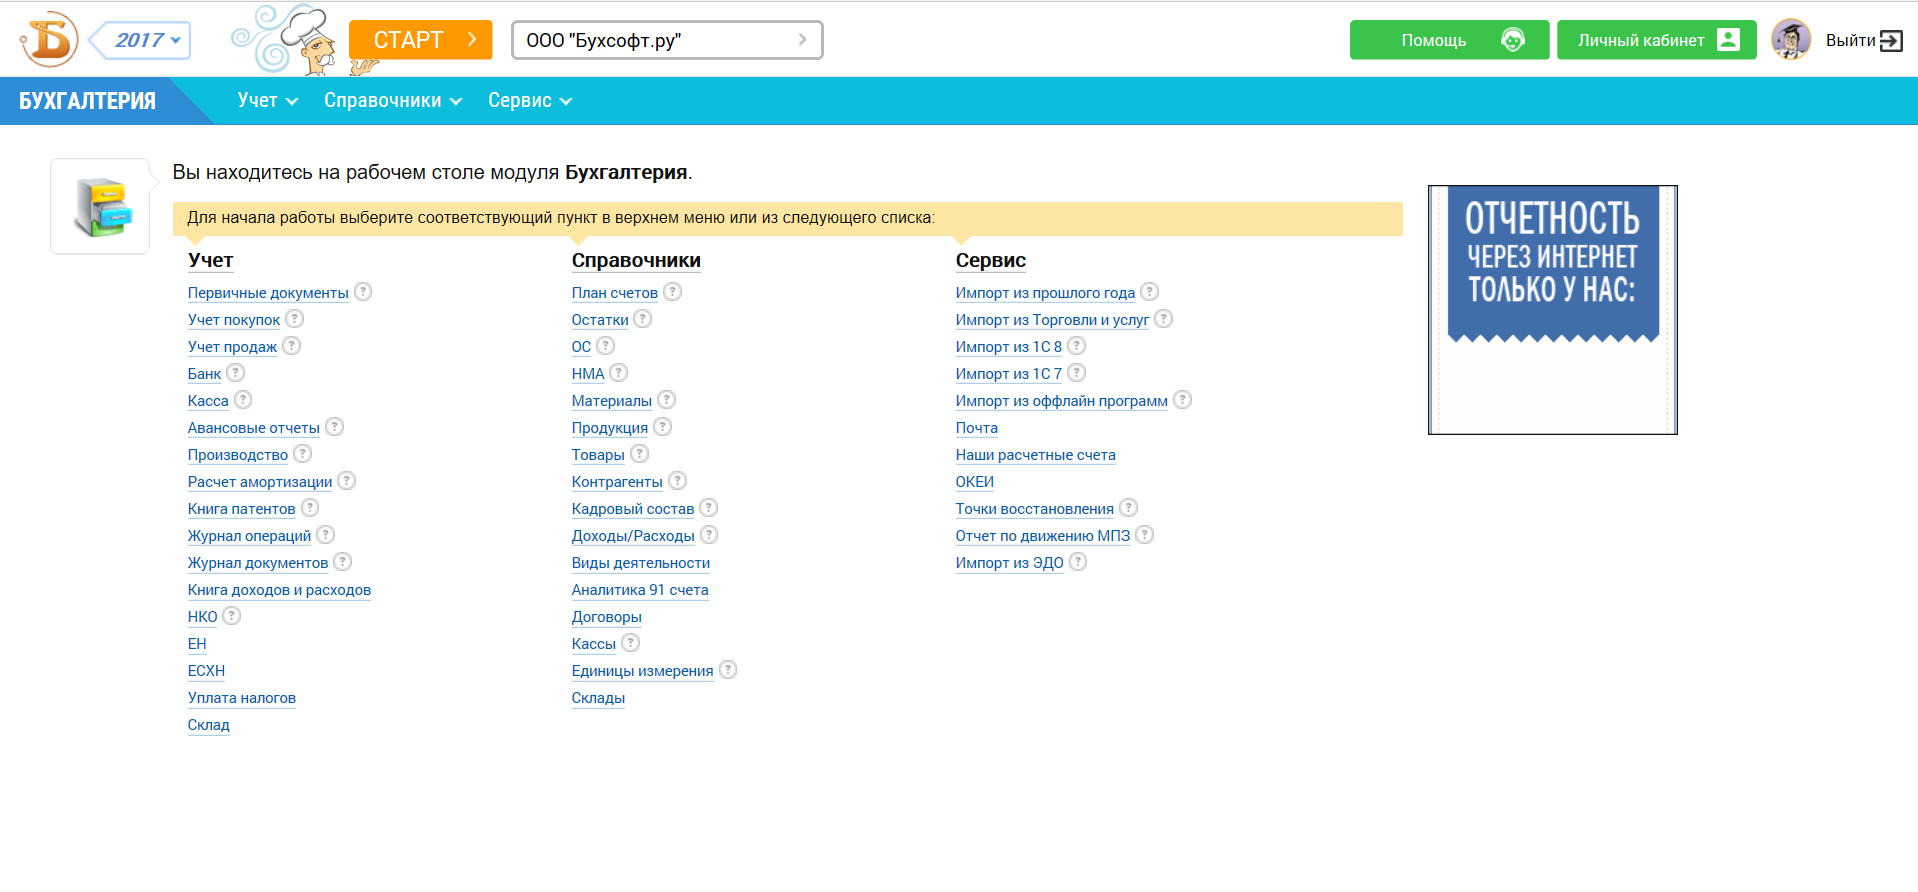Open the 2017 year dropdown
1918x892 pixels.
140,40
